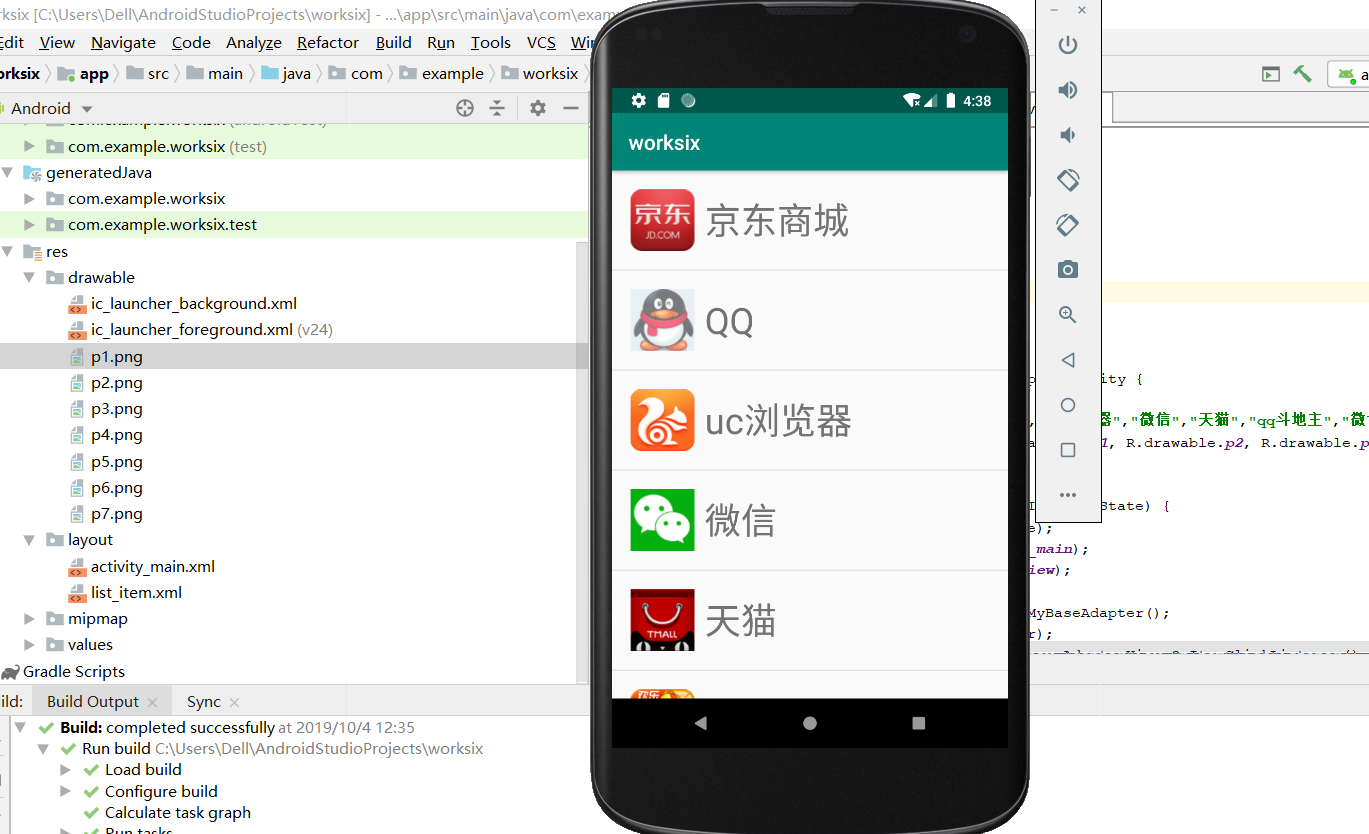This screenshot has height=834, width=1369.
Task: Click 'java' breadcrumb segment
Action: coord(296,73)
